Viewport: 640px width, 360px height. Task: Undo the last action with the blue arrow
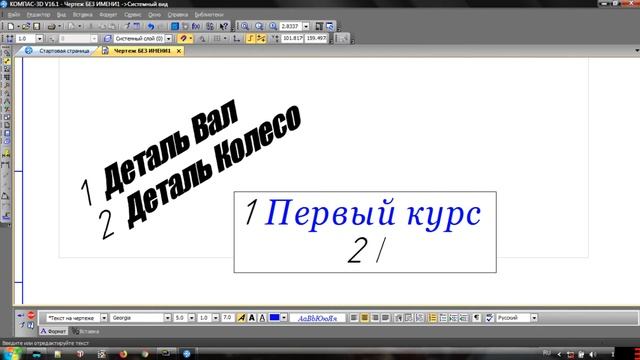tap(151, 27)
